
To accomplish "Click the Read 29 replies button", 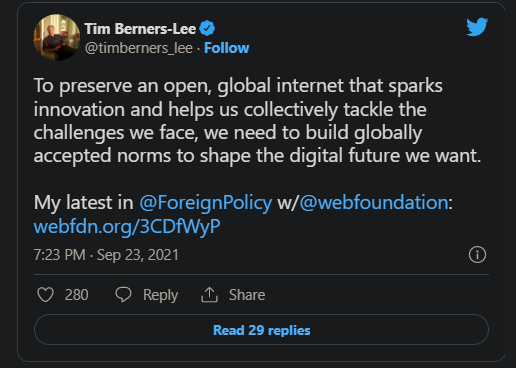I will [x=261, y=330].
